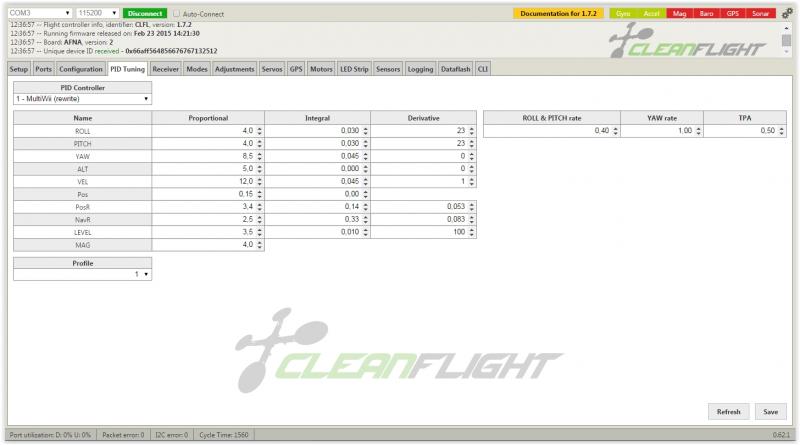This screenshot has height=445, width=800.
Task: Open the COM3 port dropdown
Action: 39,13
